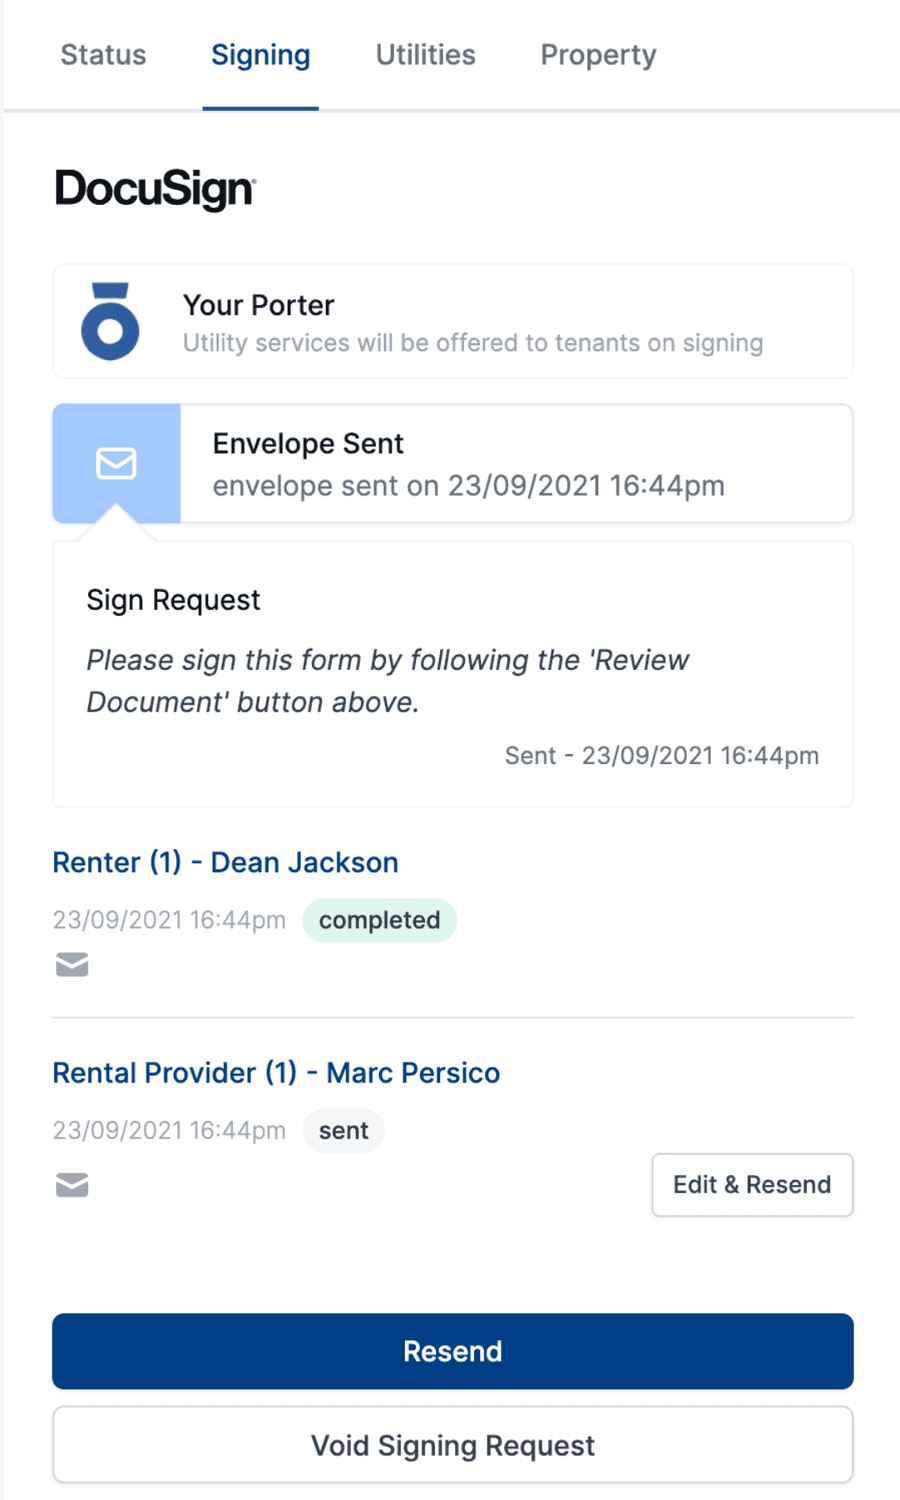The height and width of the screenshot is (1500, 900).
Task: Click Dean Jackson's sent timestamp
Action: pos(168,920)
